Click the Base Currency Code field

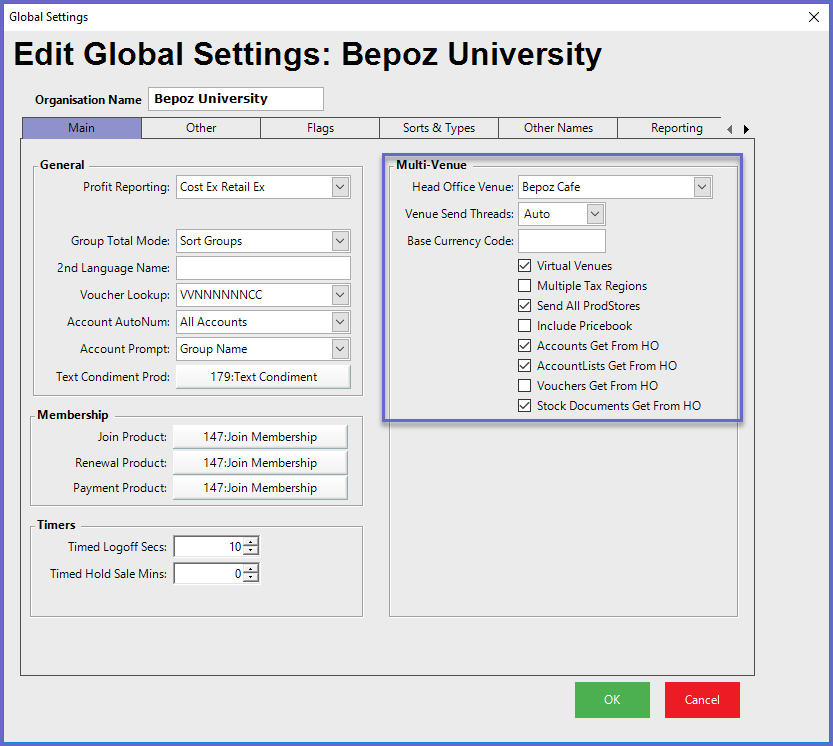(561, 241)
